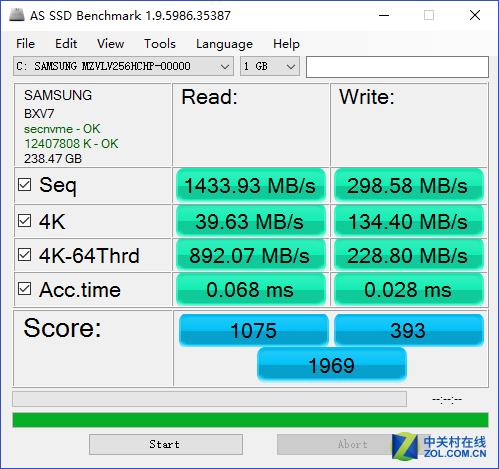The image size is (499, 469).
Task: Click the AS SSD Benchmark title bar icon
Action: tap(17, 15)
